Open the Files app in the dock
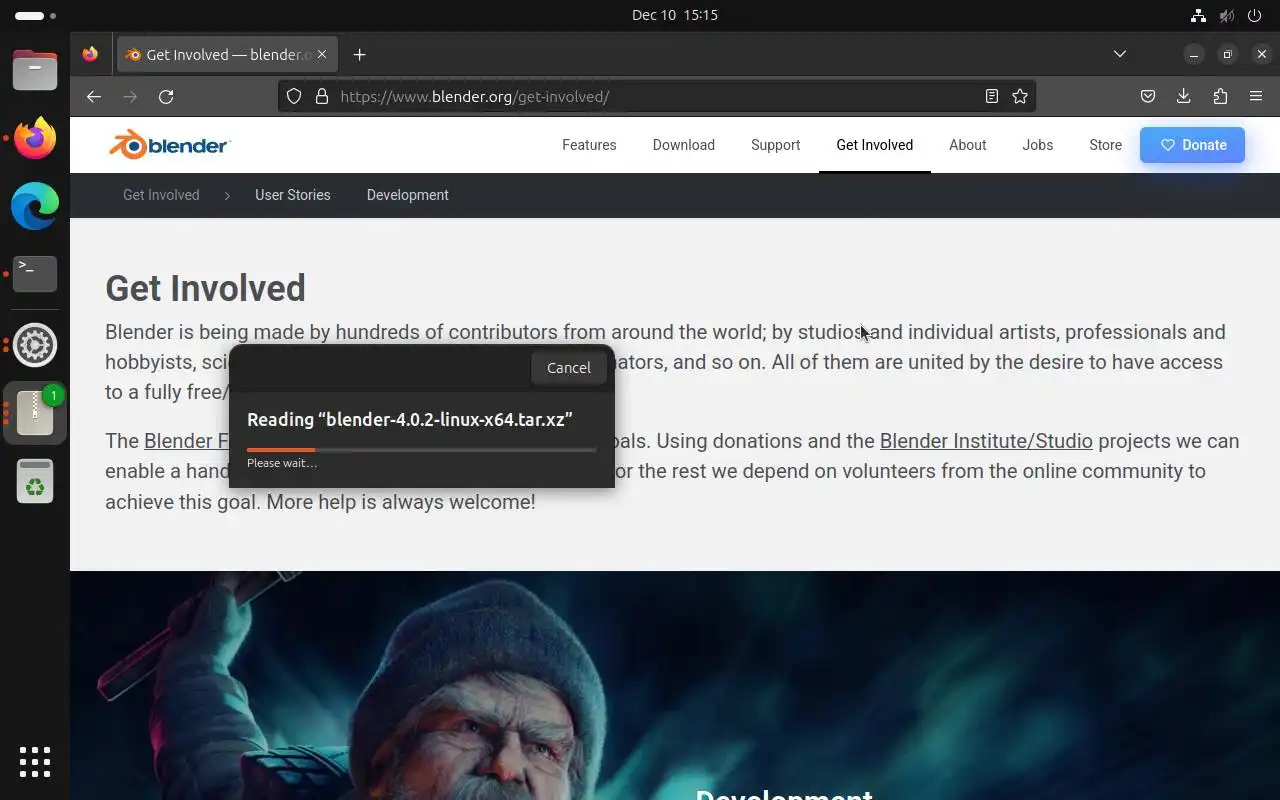Viewport: 1280px width, 800px height. pyautogui.click(x=35, y=70)
